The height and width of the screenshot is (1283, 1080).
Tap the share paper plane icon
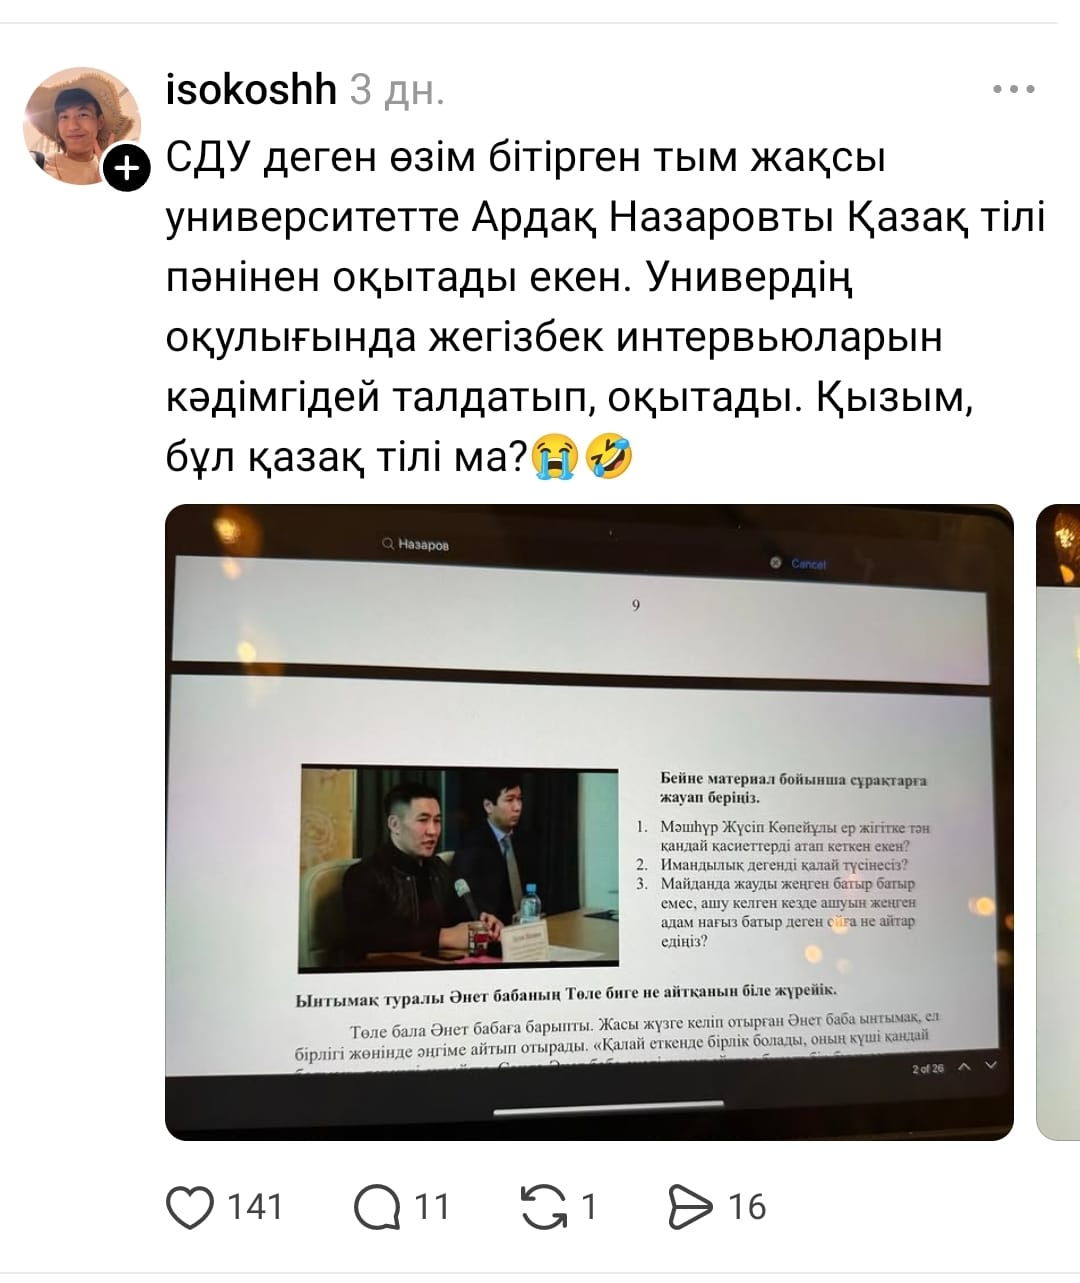tap(691, 1207)
